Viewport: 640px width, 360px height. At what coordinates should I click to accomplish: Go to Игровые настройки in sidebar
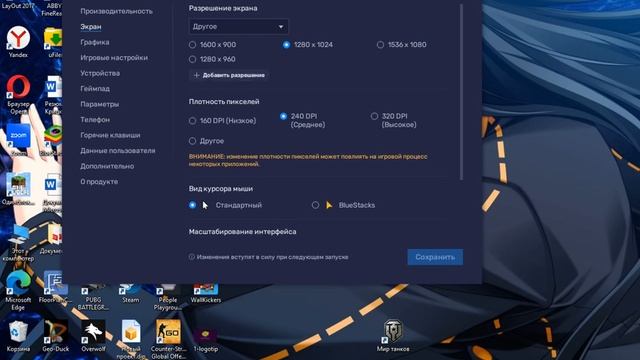point(114,58)
